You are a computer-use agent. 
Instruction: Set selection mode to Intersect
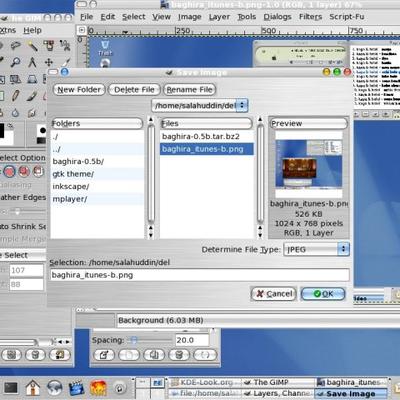39,172
